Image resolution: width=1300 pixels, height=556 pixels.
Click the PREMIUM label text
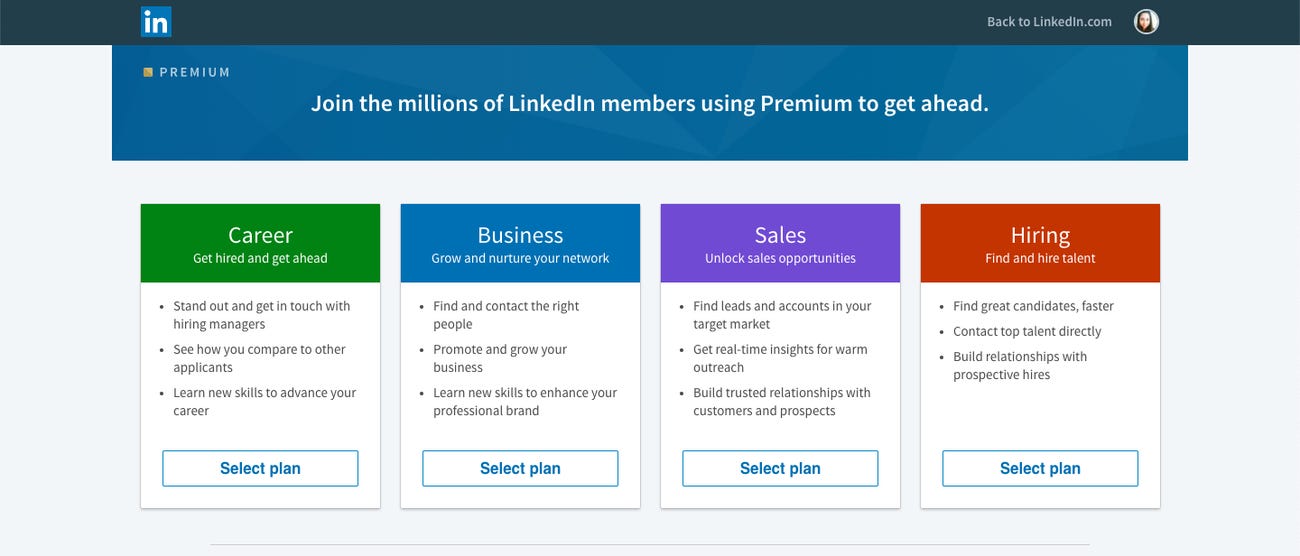click(195, 72)
